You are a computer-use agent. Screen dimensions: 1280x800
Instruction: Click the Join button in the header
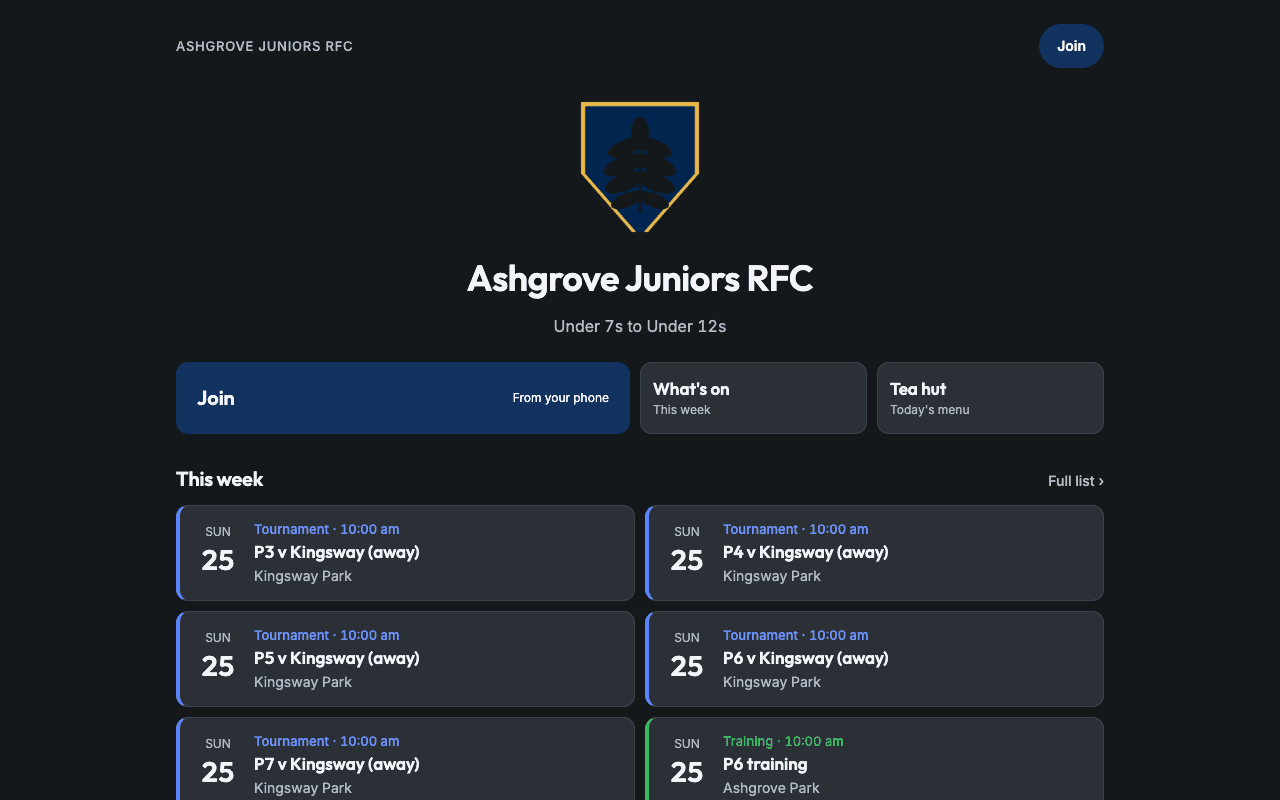[x=1071, y=46]
